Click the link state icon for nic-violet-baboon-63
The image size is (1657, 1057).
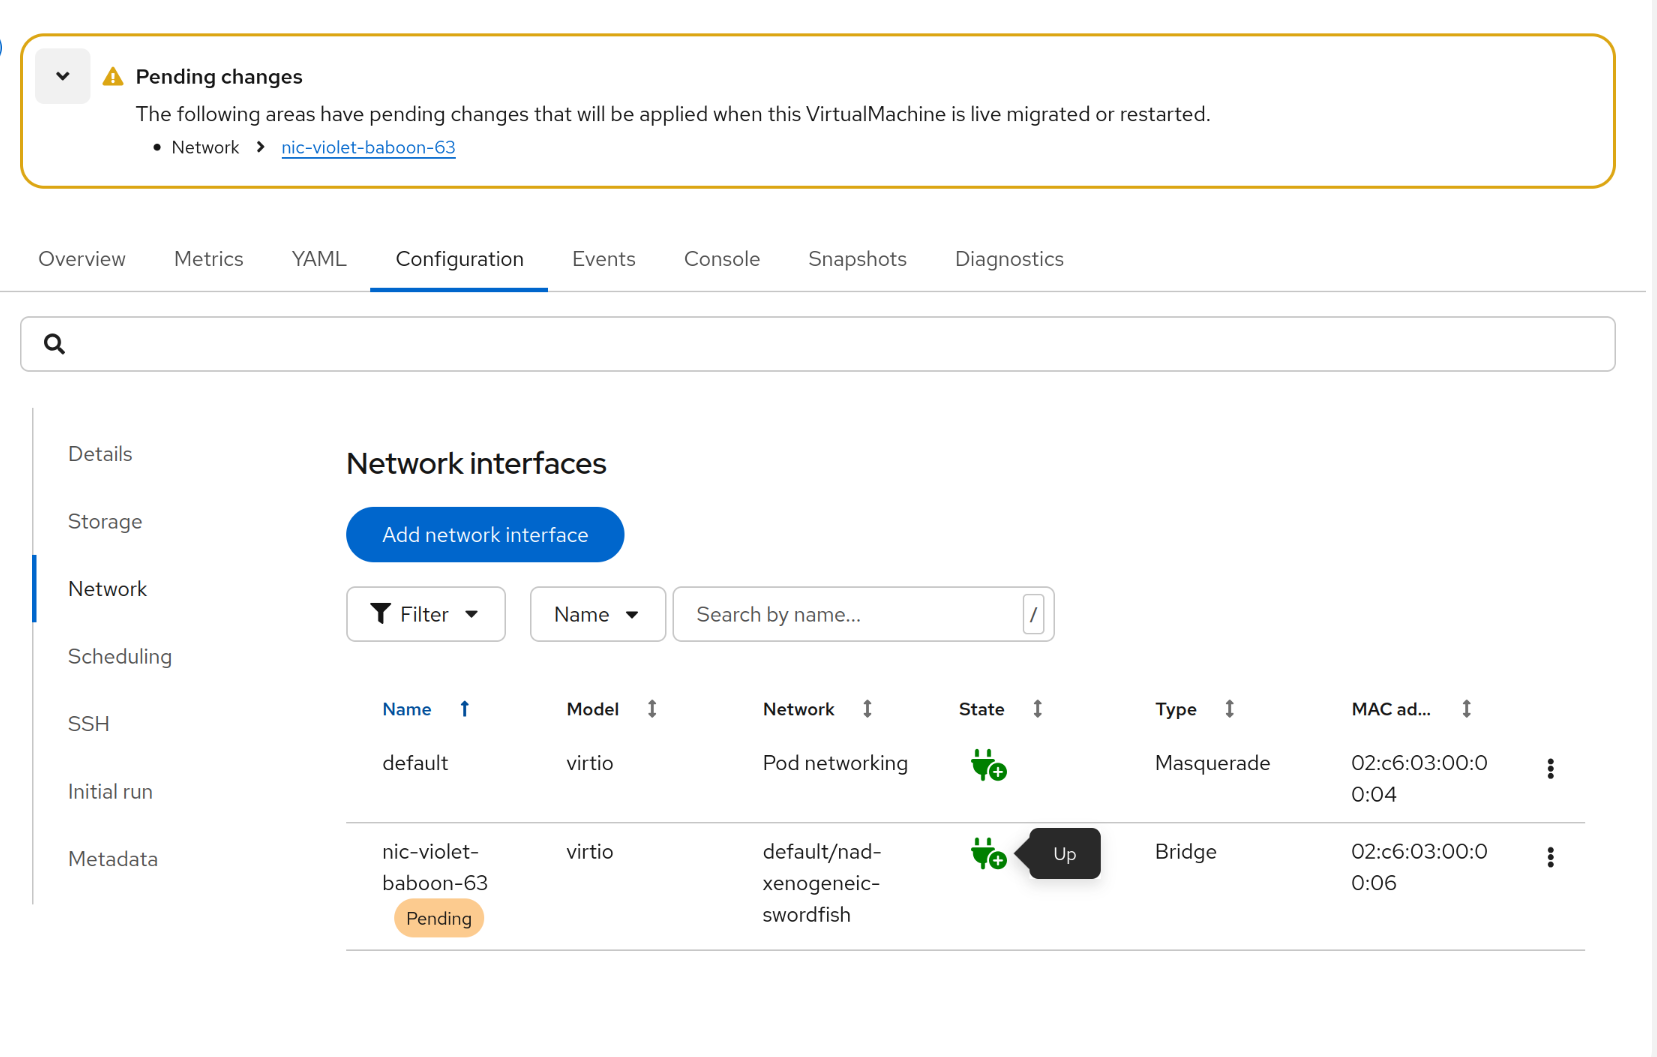(x=988, y=854)
